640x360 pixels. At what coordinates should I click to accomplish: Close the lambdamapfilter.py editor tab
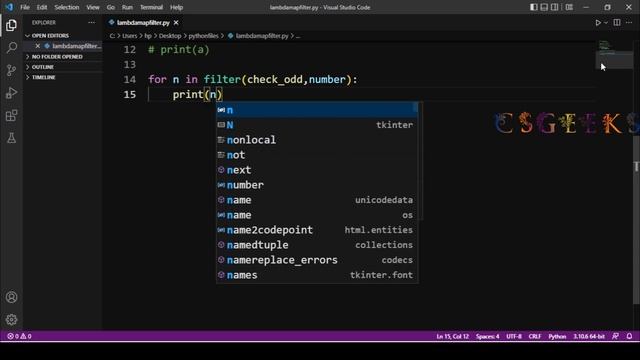click(176, 23)
